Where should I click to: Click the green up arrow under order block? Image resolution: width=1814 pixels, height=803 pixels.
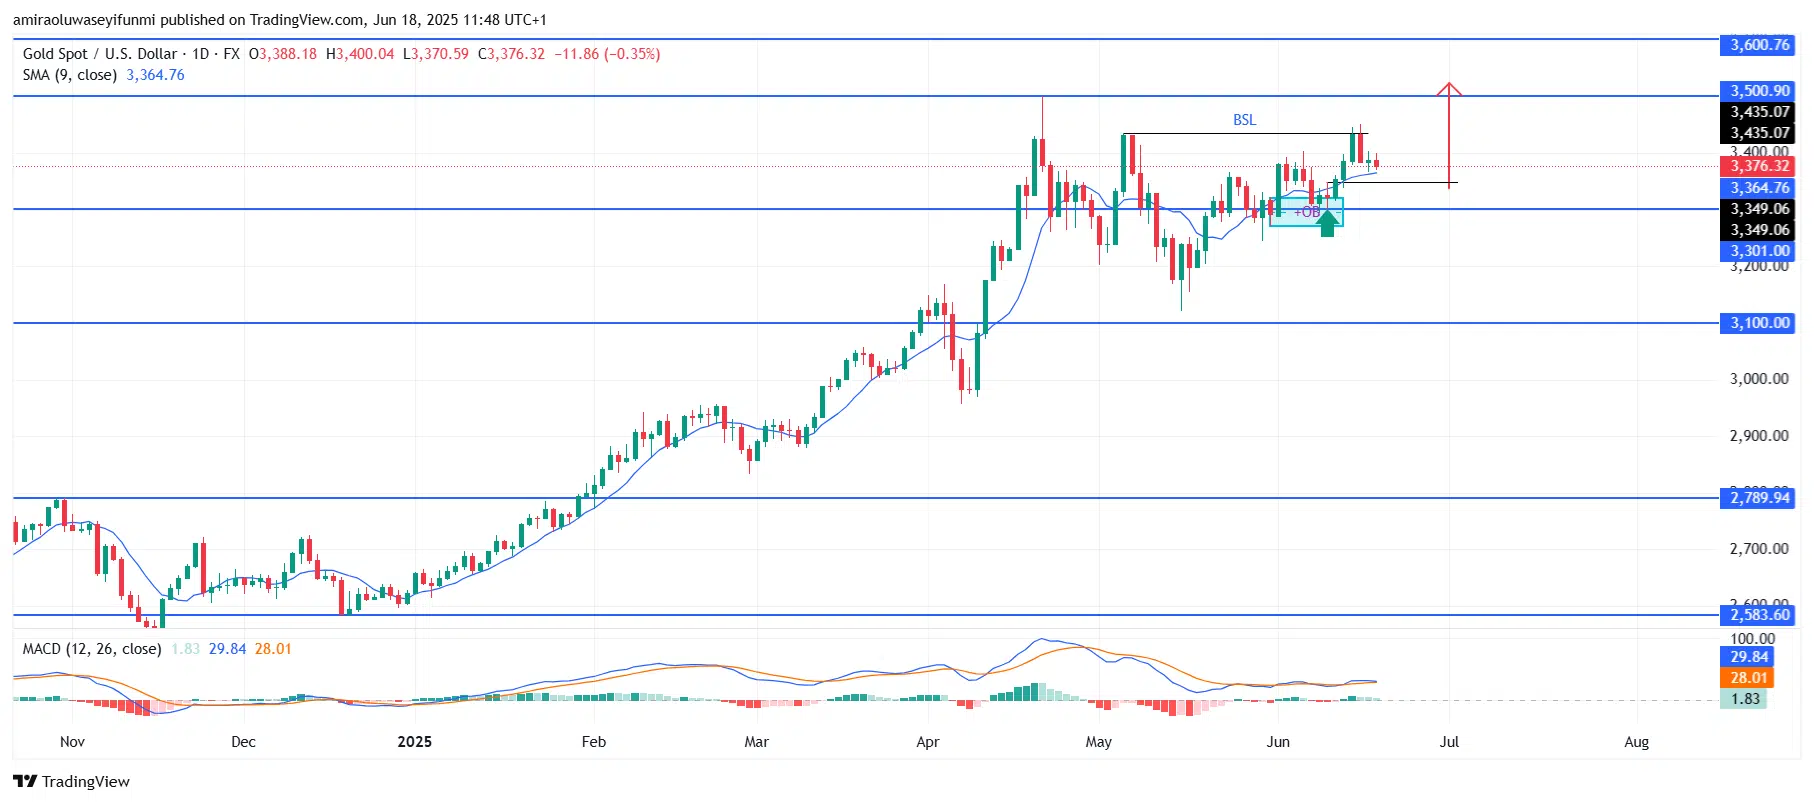pyautogui.click(x=1327, y=223)
